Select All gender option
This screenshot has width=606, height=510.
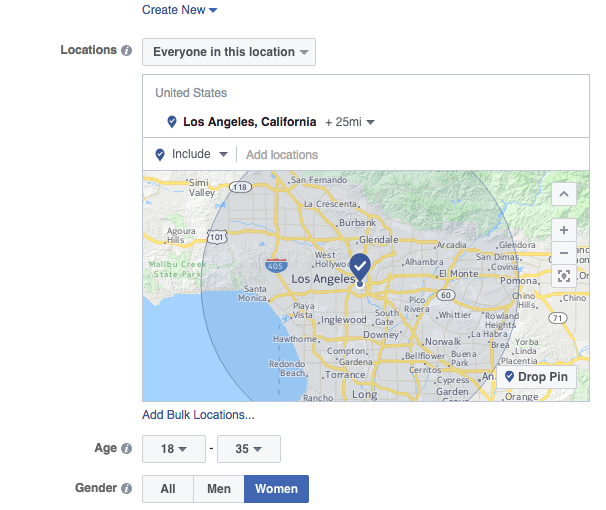[168, 489]
